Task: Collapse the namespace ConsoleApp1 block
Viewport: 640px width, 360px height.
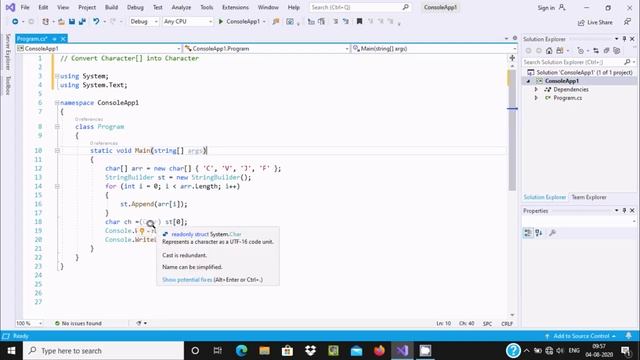Action: (x=57, y=103)
